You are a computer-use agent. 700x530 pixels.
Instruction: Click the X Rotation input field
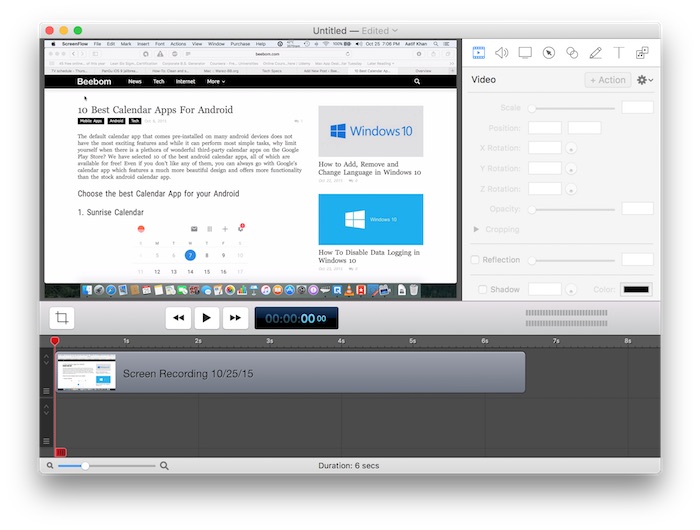545,148
